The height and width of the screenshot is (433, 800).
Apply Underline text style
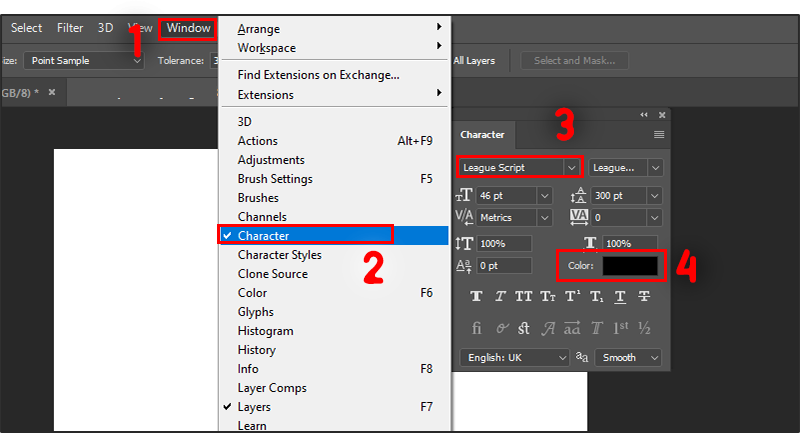click(620, 296)
